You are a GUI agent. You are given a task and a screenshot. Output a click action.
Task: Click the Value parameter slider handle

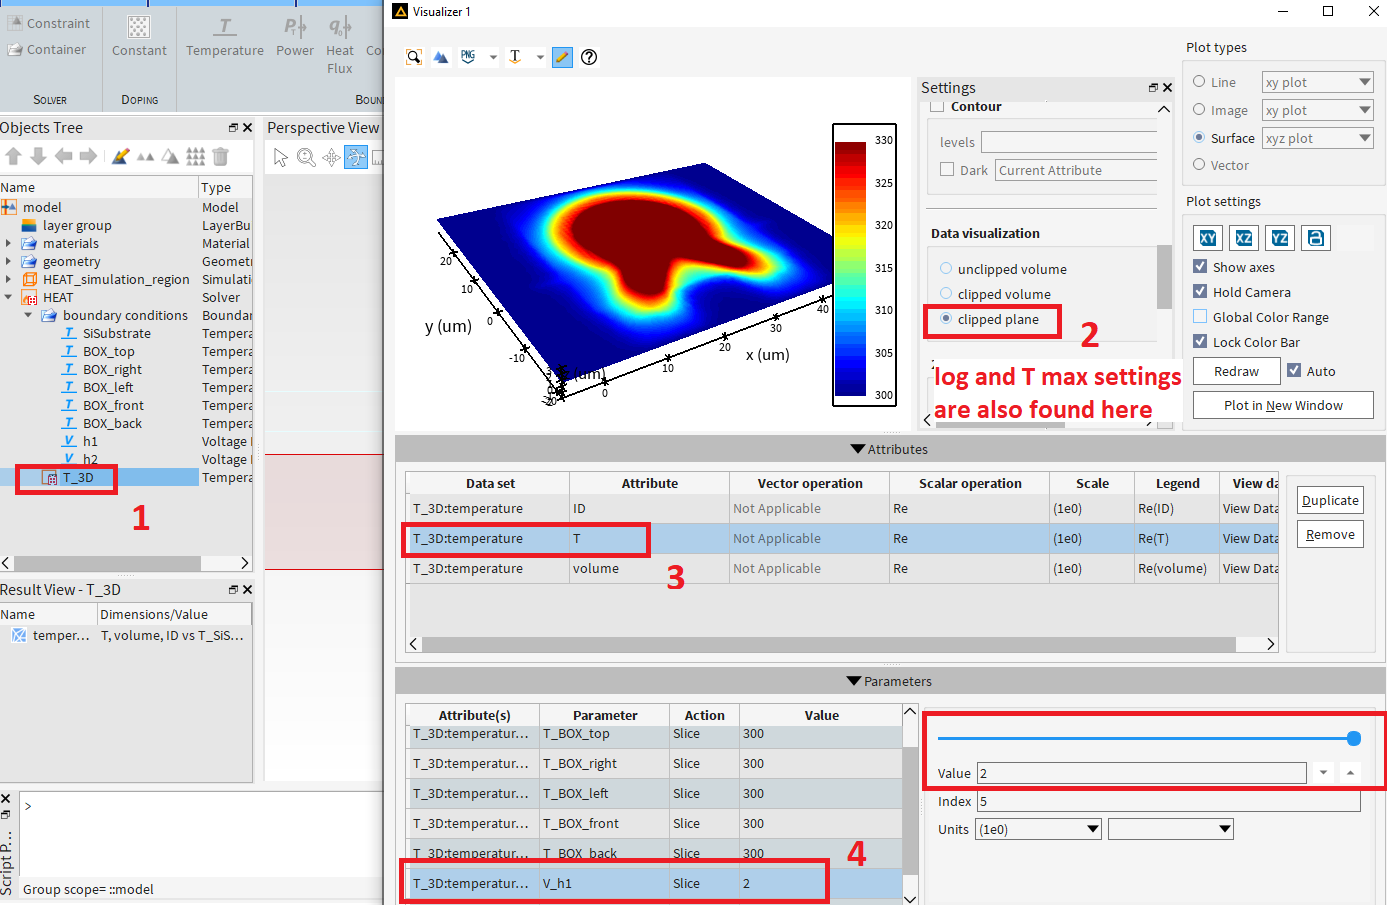[1354, 738]
